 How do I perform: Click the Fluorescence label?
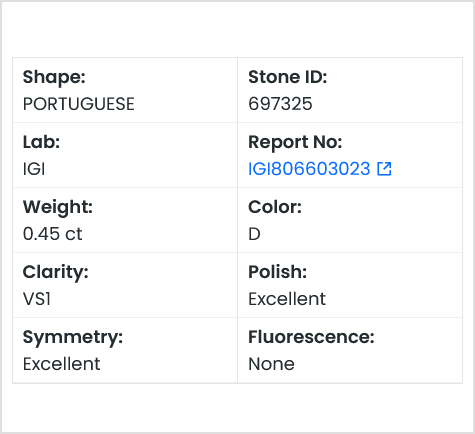click(311, 337)
